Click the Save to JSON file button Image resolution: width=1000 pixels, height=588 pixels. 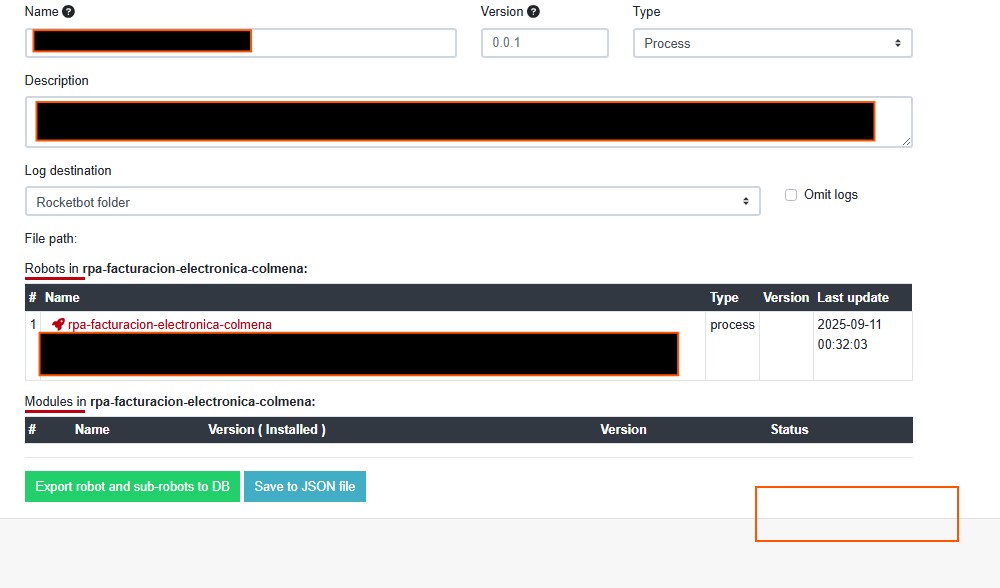coord(305,487)
